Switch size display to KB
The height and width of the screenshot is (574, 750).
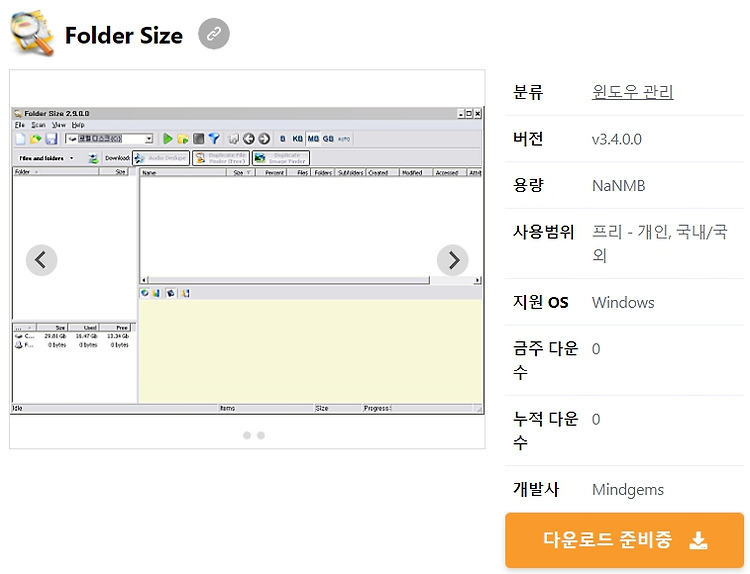298,139
